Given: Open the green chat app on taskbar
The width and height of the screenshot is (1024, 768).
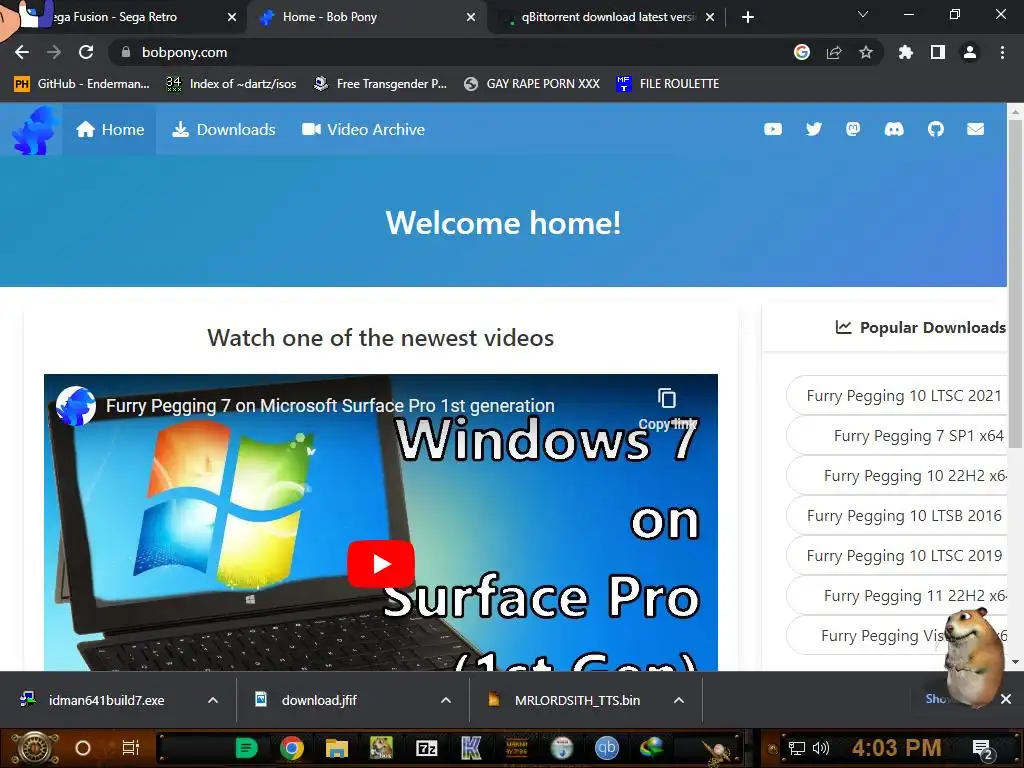Looking at the screenshot, I should pos(247,748).
